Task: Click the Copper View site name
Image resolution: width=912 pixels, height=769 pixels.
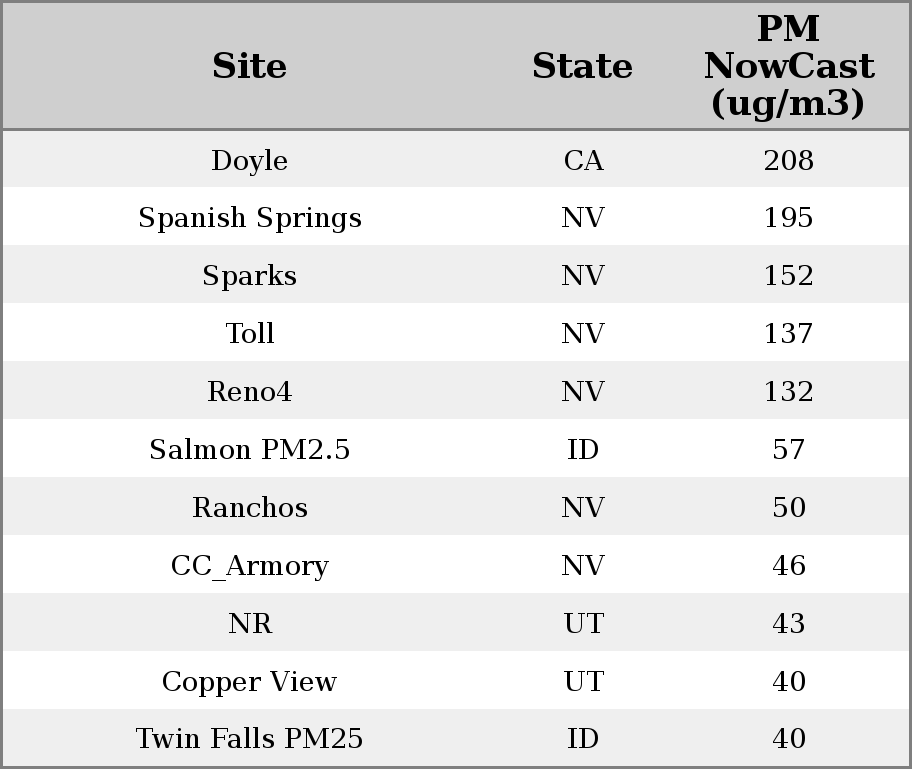Action: coord(249,682)
